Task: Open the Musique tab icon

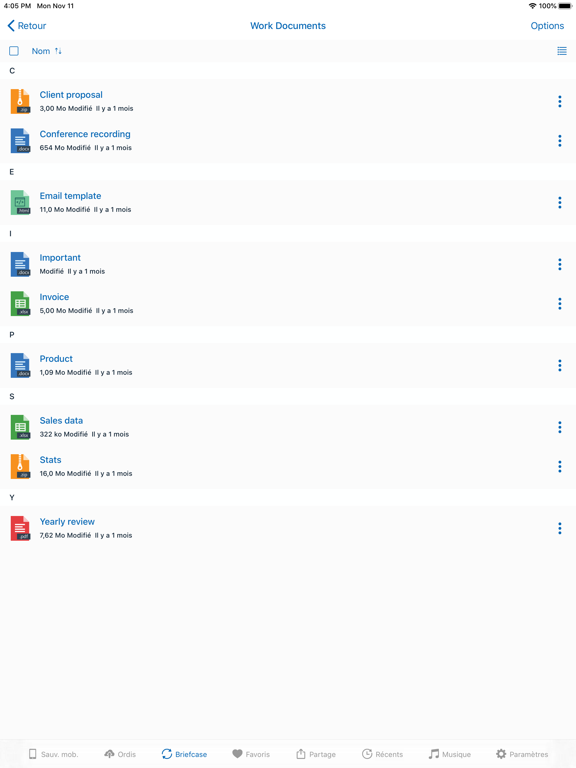Action: click(x=433, y=754)
